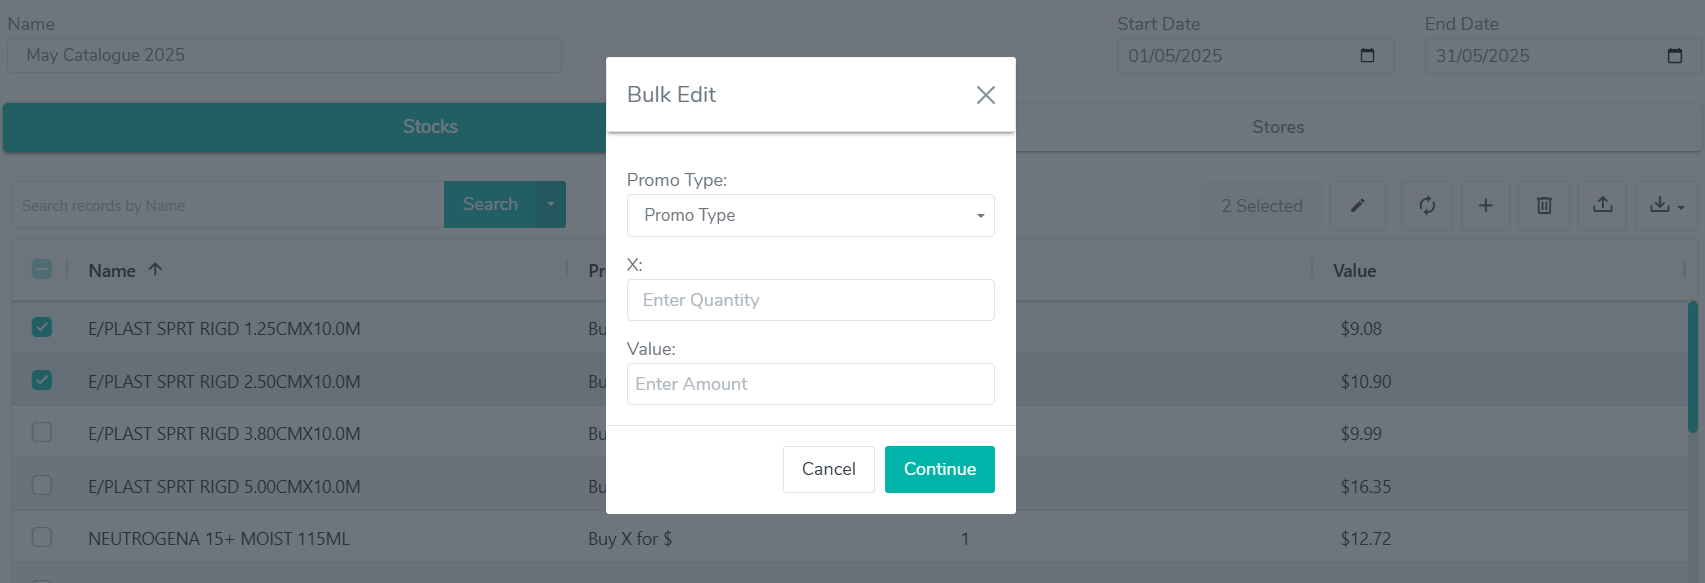Click the refresh sync icon
1705x583 pixels.
(x=1427, y=206)
